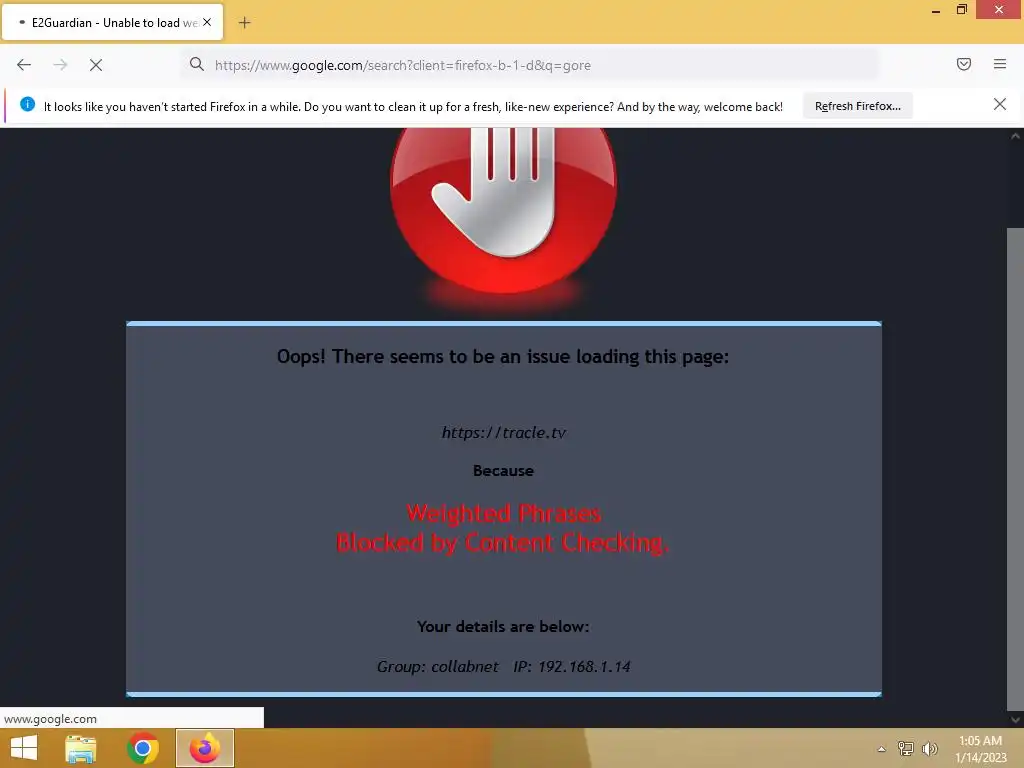1024x768 pixels.
Task: Close the Firefox window
Action: tap(999, 10)
